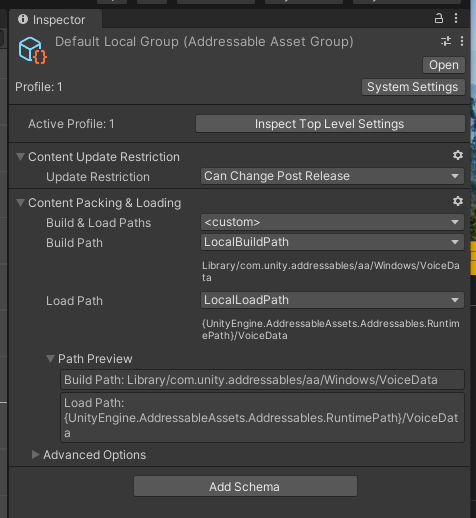The height and width of the screenshot is (518, 476).
Task: Expand the Advanced Options foldout
Action: tap(35, 454)
